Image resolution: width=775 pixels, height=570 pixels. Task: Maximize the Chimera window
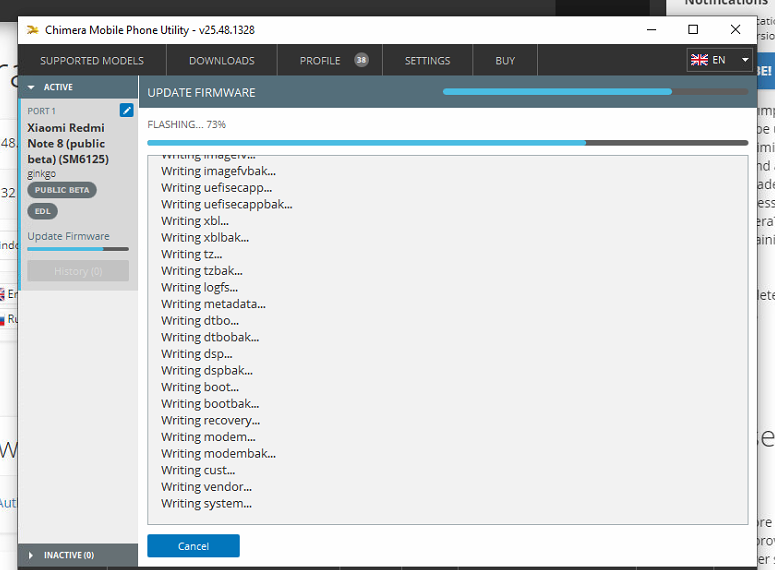pyautogui.click(x=693, y=30)
